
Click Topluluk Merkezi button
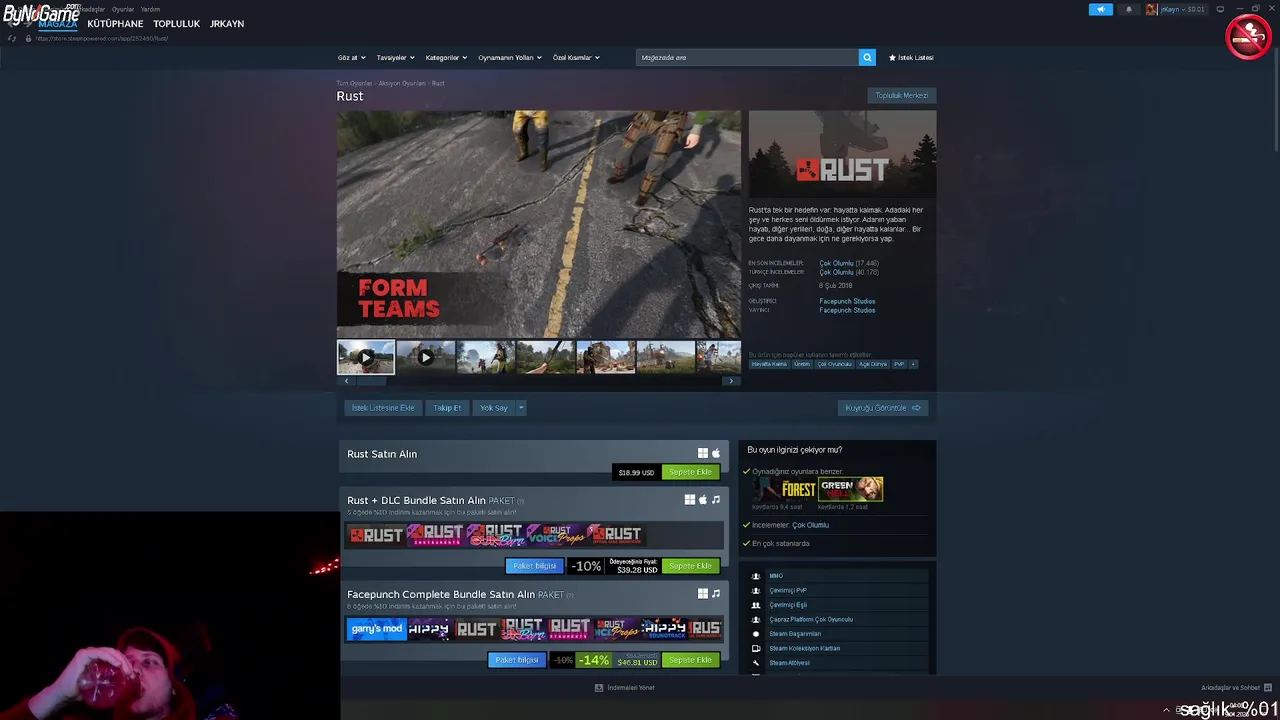coord(902,95)
